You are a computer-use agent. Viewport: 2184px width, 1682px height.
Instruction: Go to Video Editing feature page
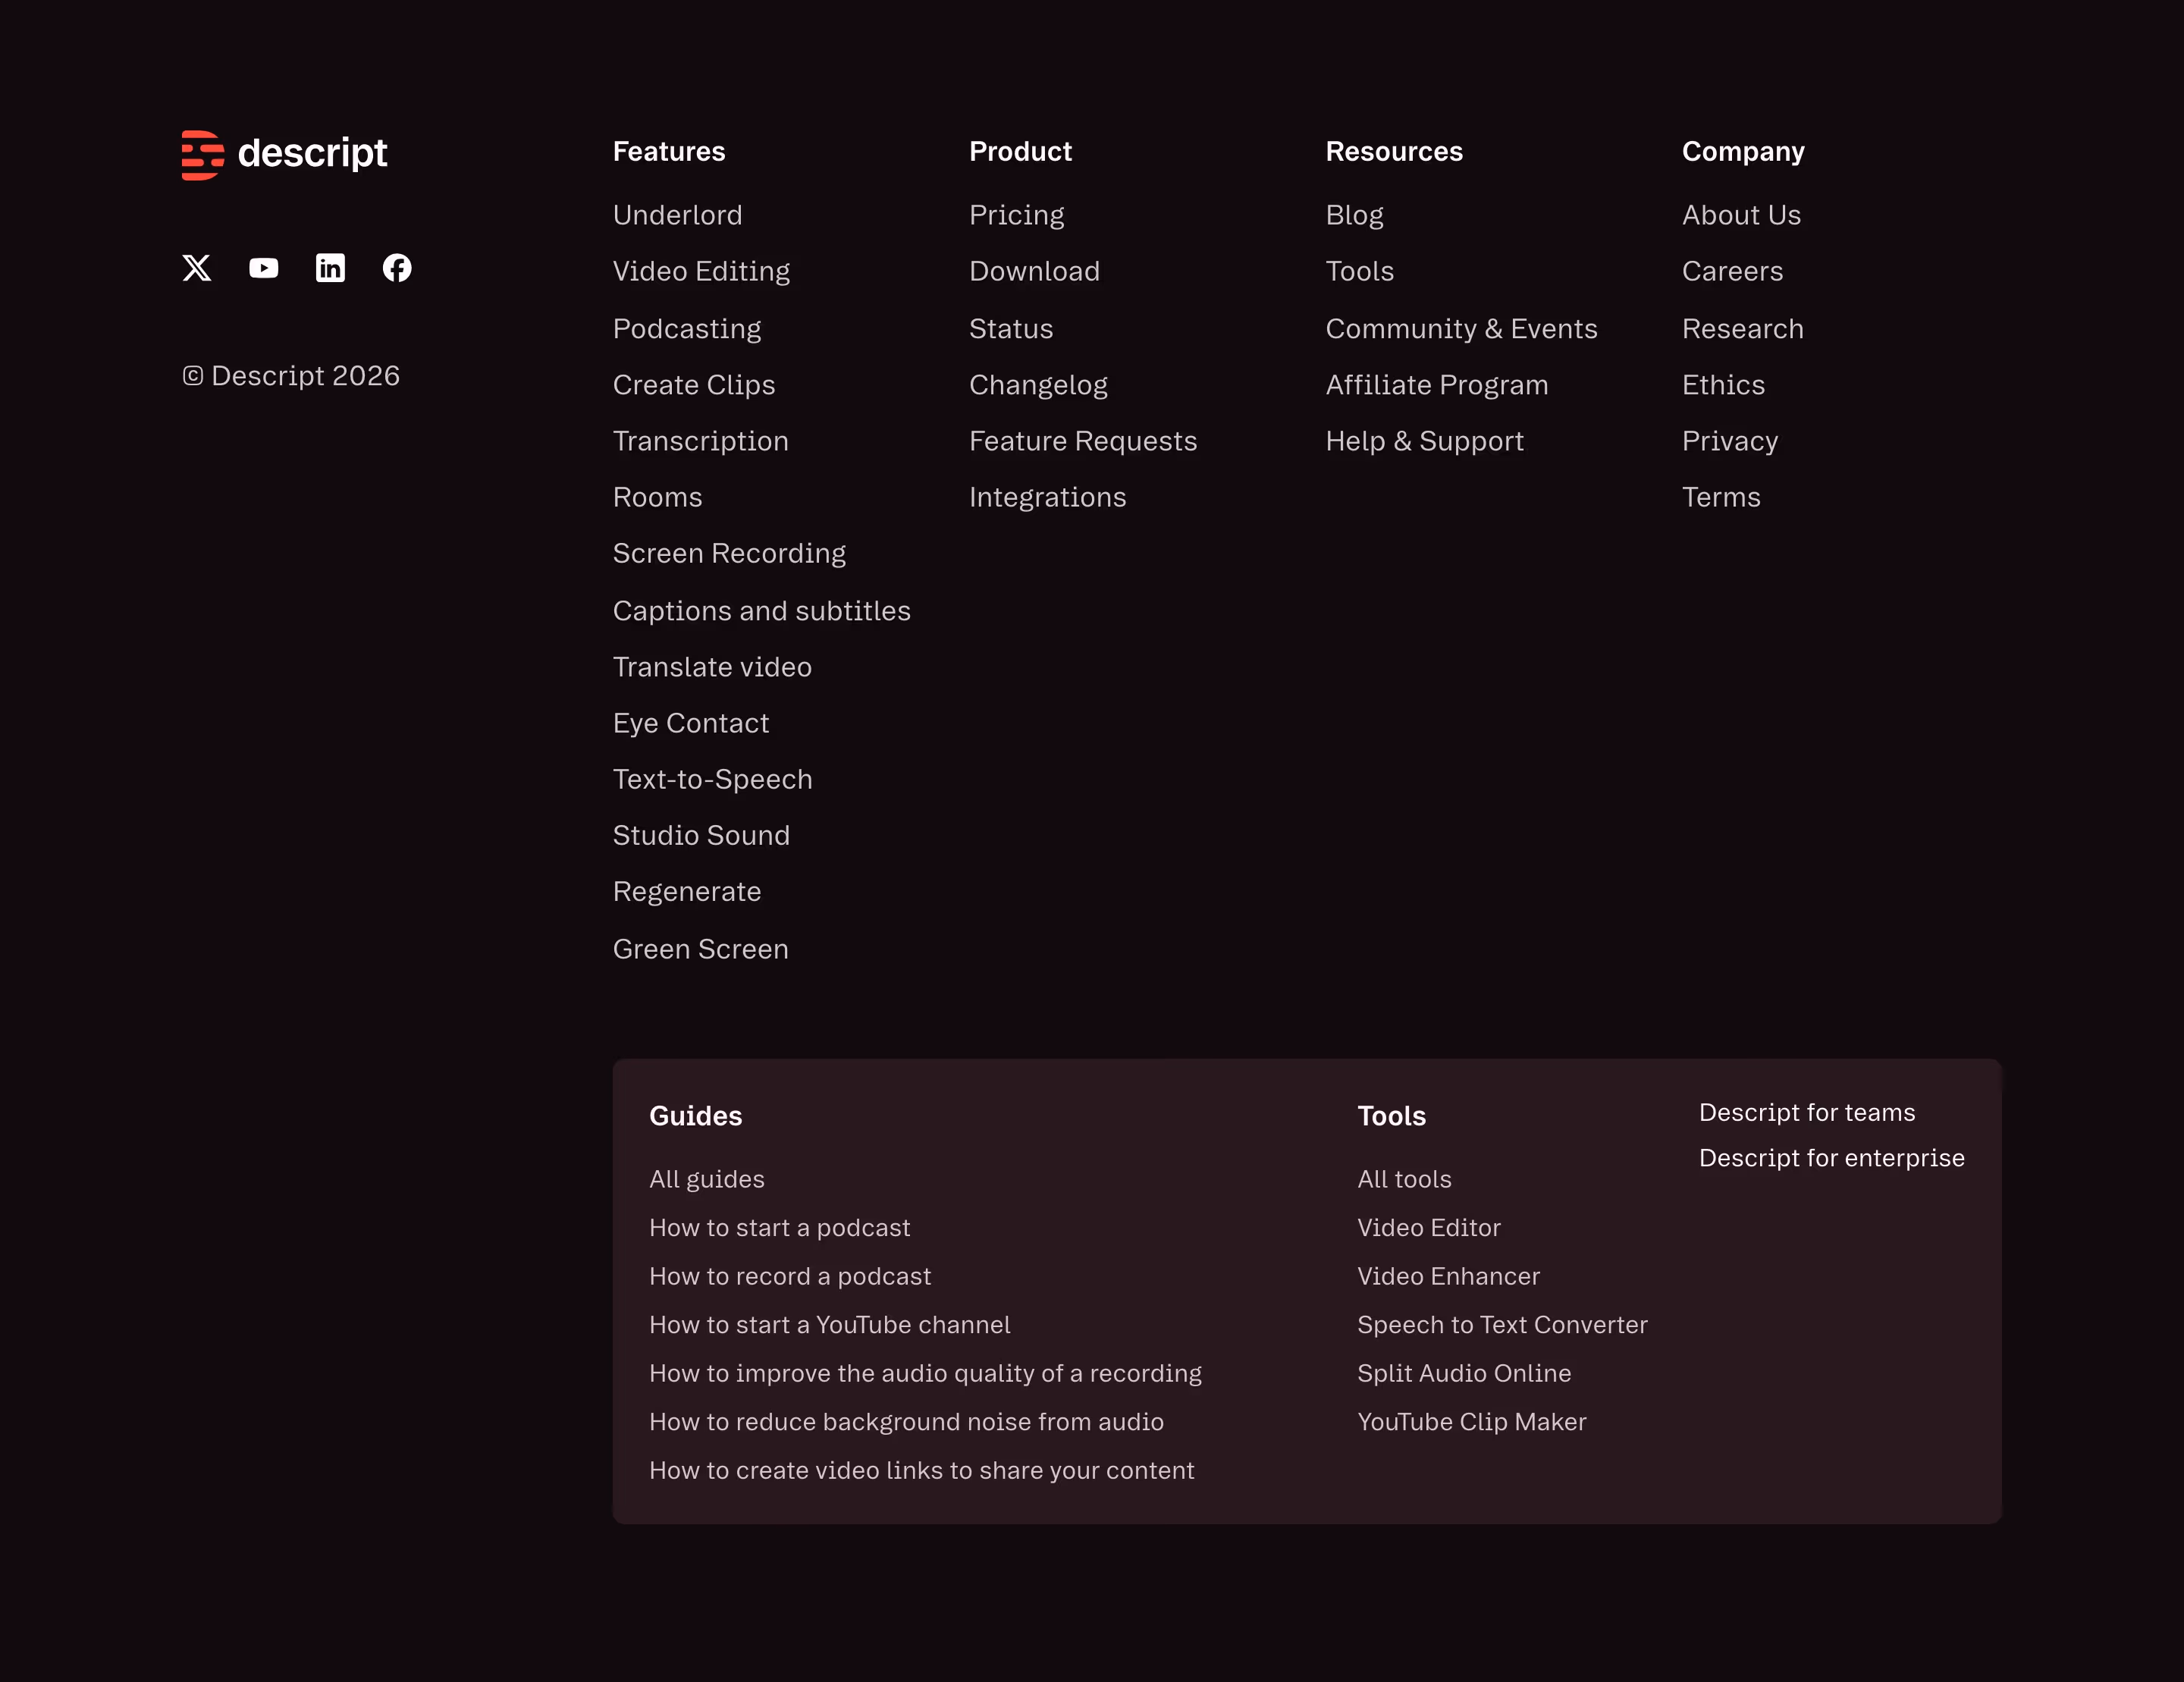click(701, 271)
